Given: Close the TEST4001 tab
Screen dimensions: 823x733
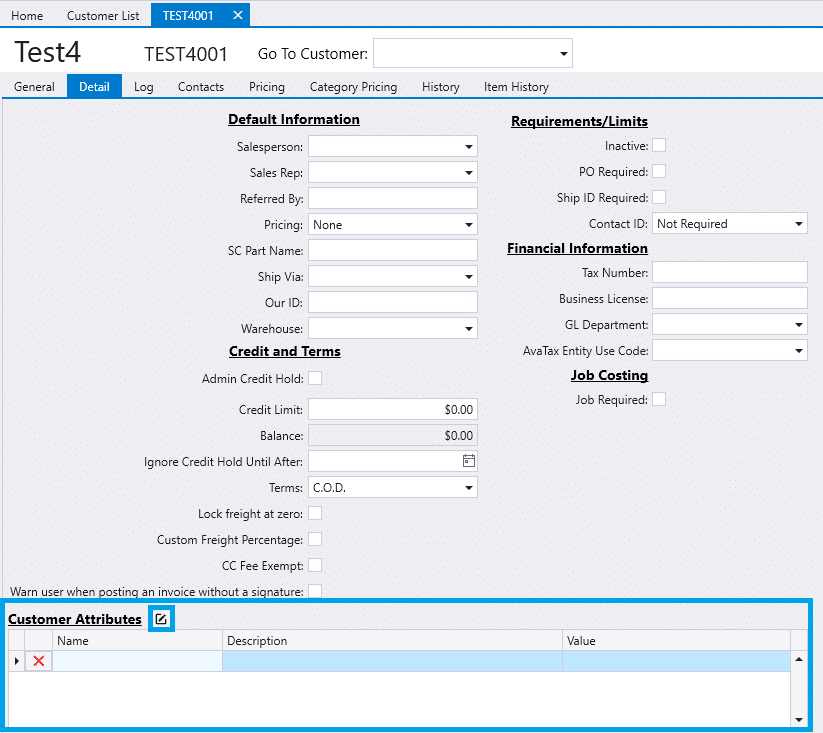Looking at the screenshot, I should (x=237, y=15).
